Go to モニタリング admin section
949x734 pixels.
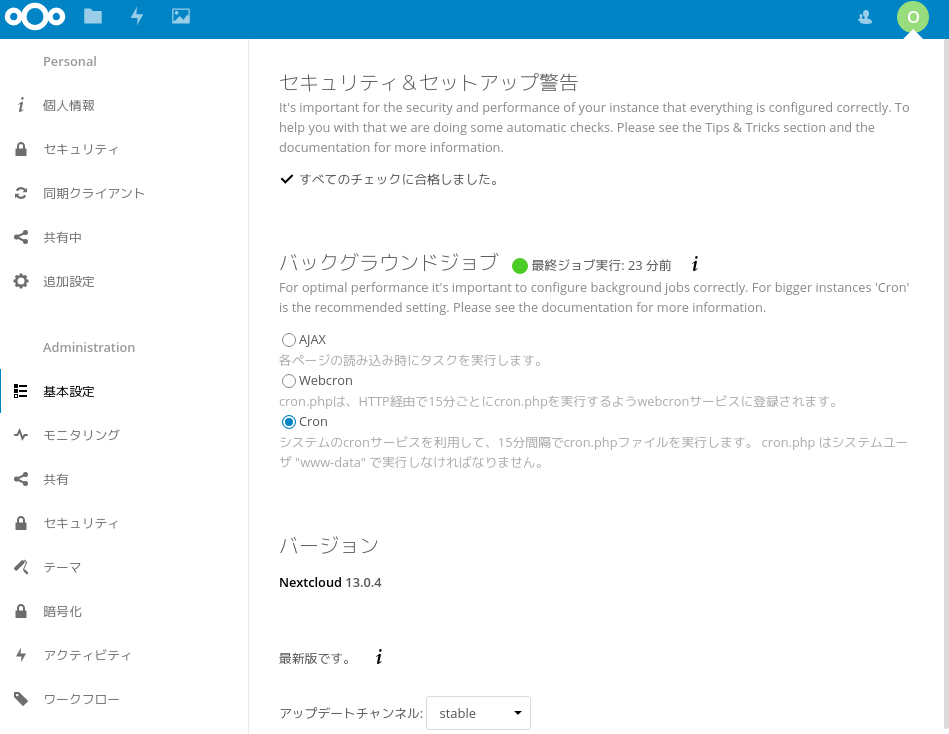tap(81, 435)
